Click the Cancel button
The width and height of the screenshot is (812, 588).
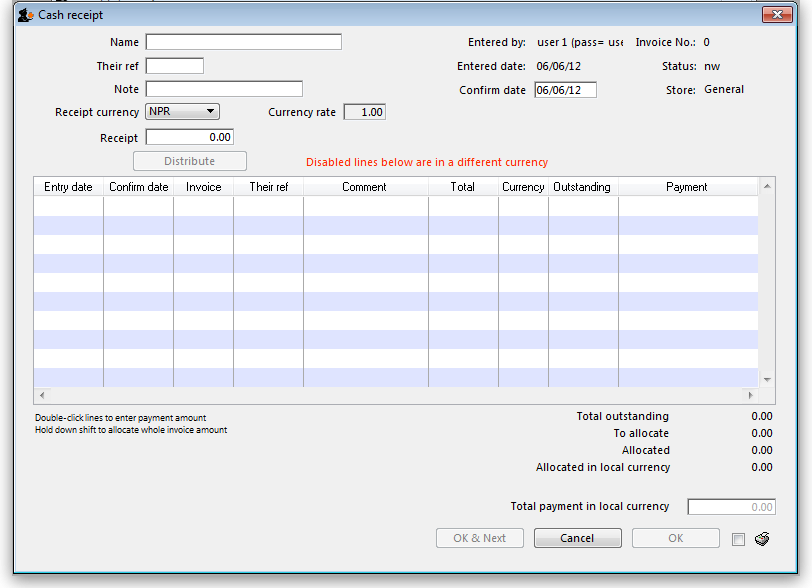577,538
